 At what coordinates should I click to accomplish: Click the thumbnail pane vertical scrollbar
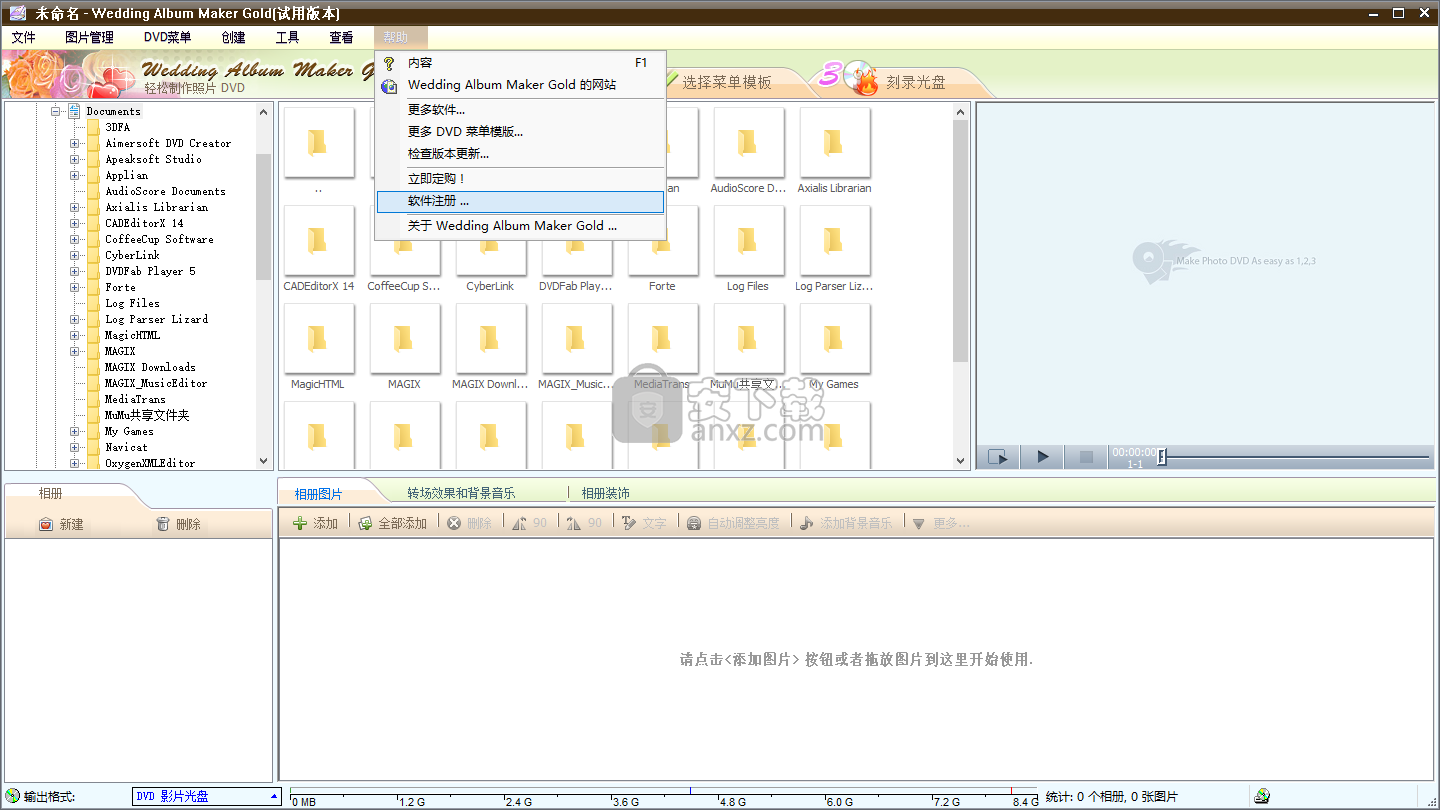(x=961, y=240)
